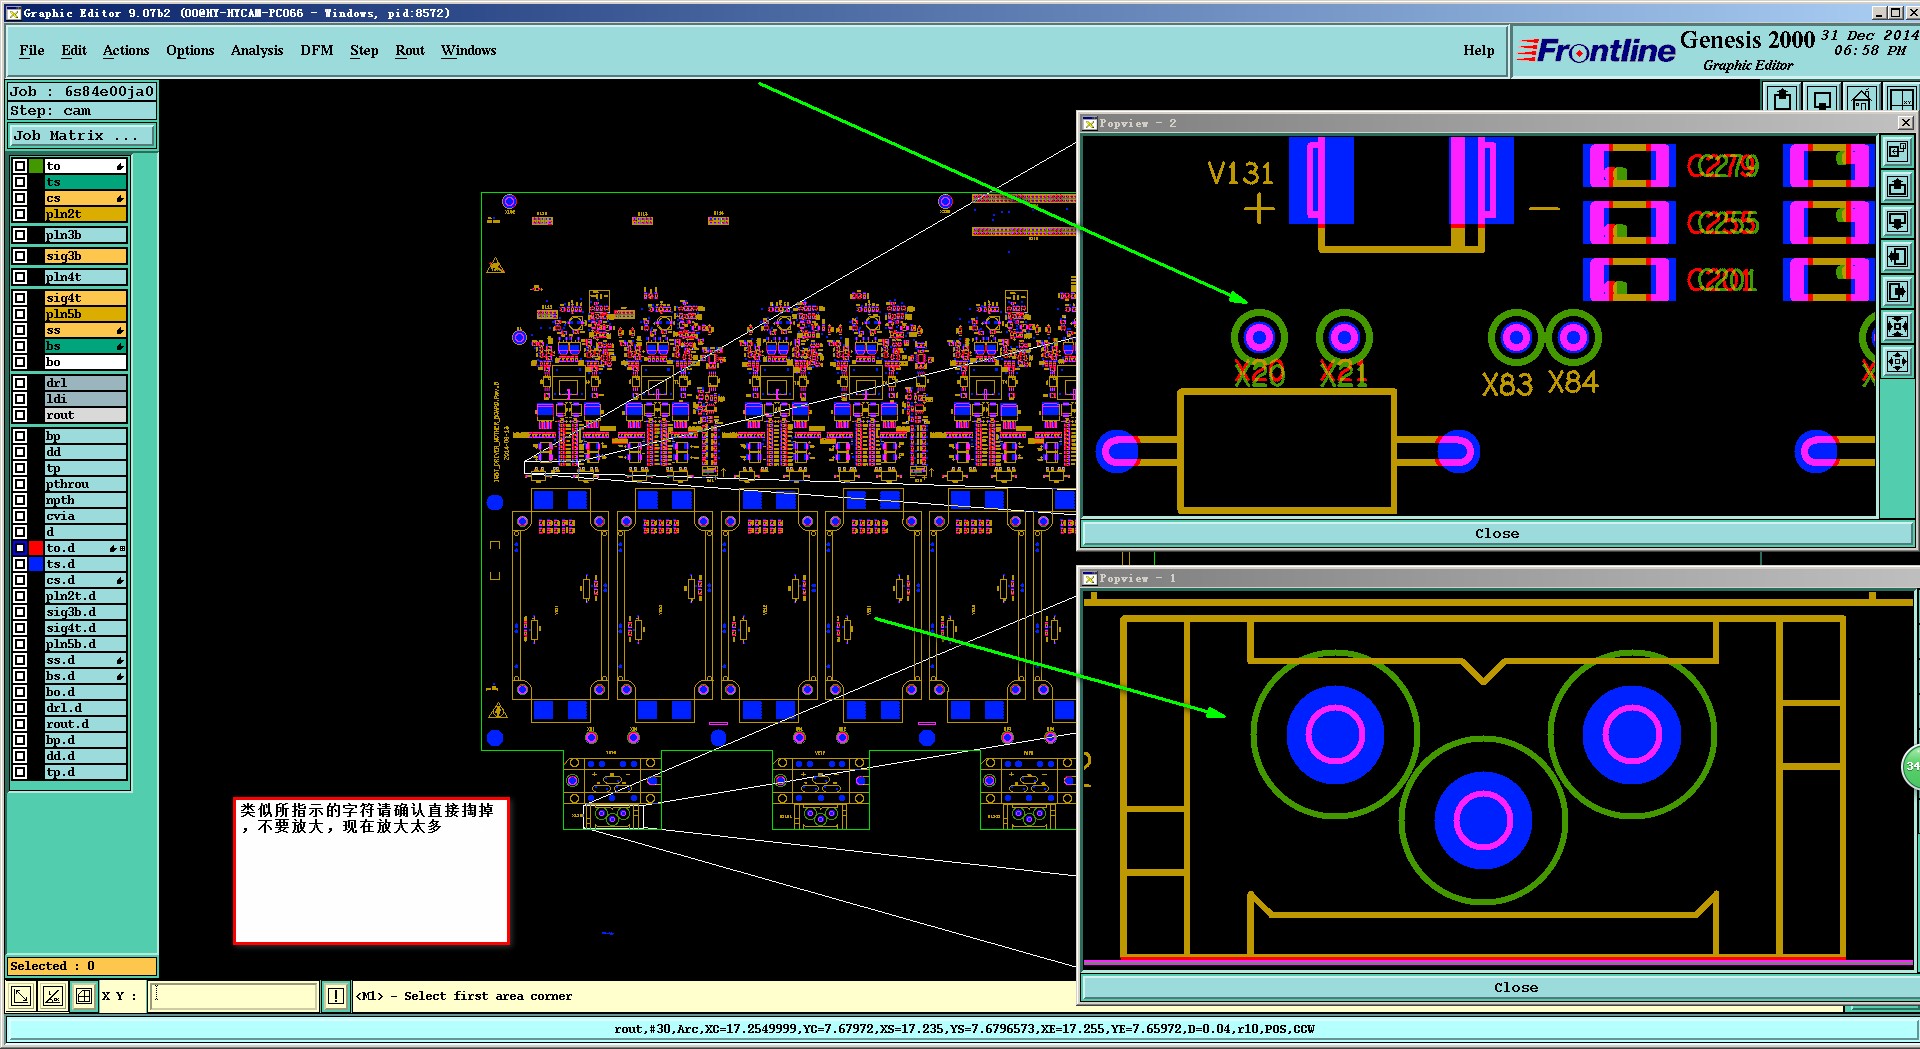
Task: Select the 'sig4t' layer name
Action: [85, 298]
